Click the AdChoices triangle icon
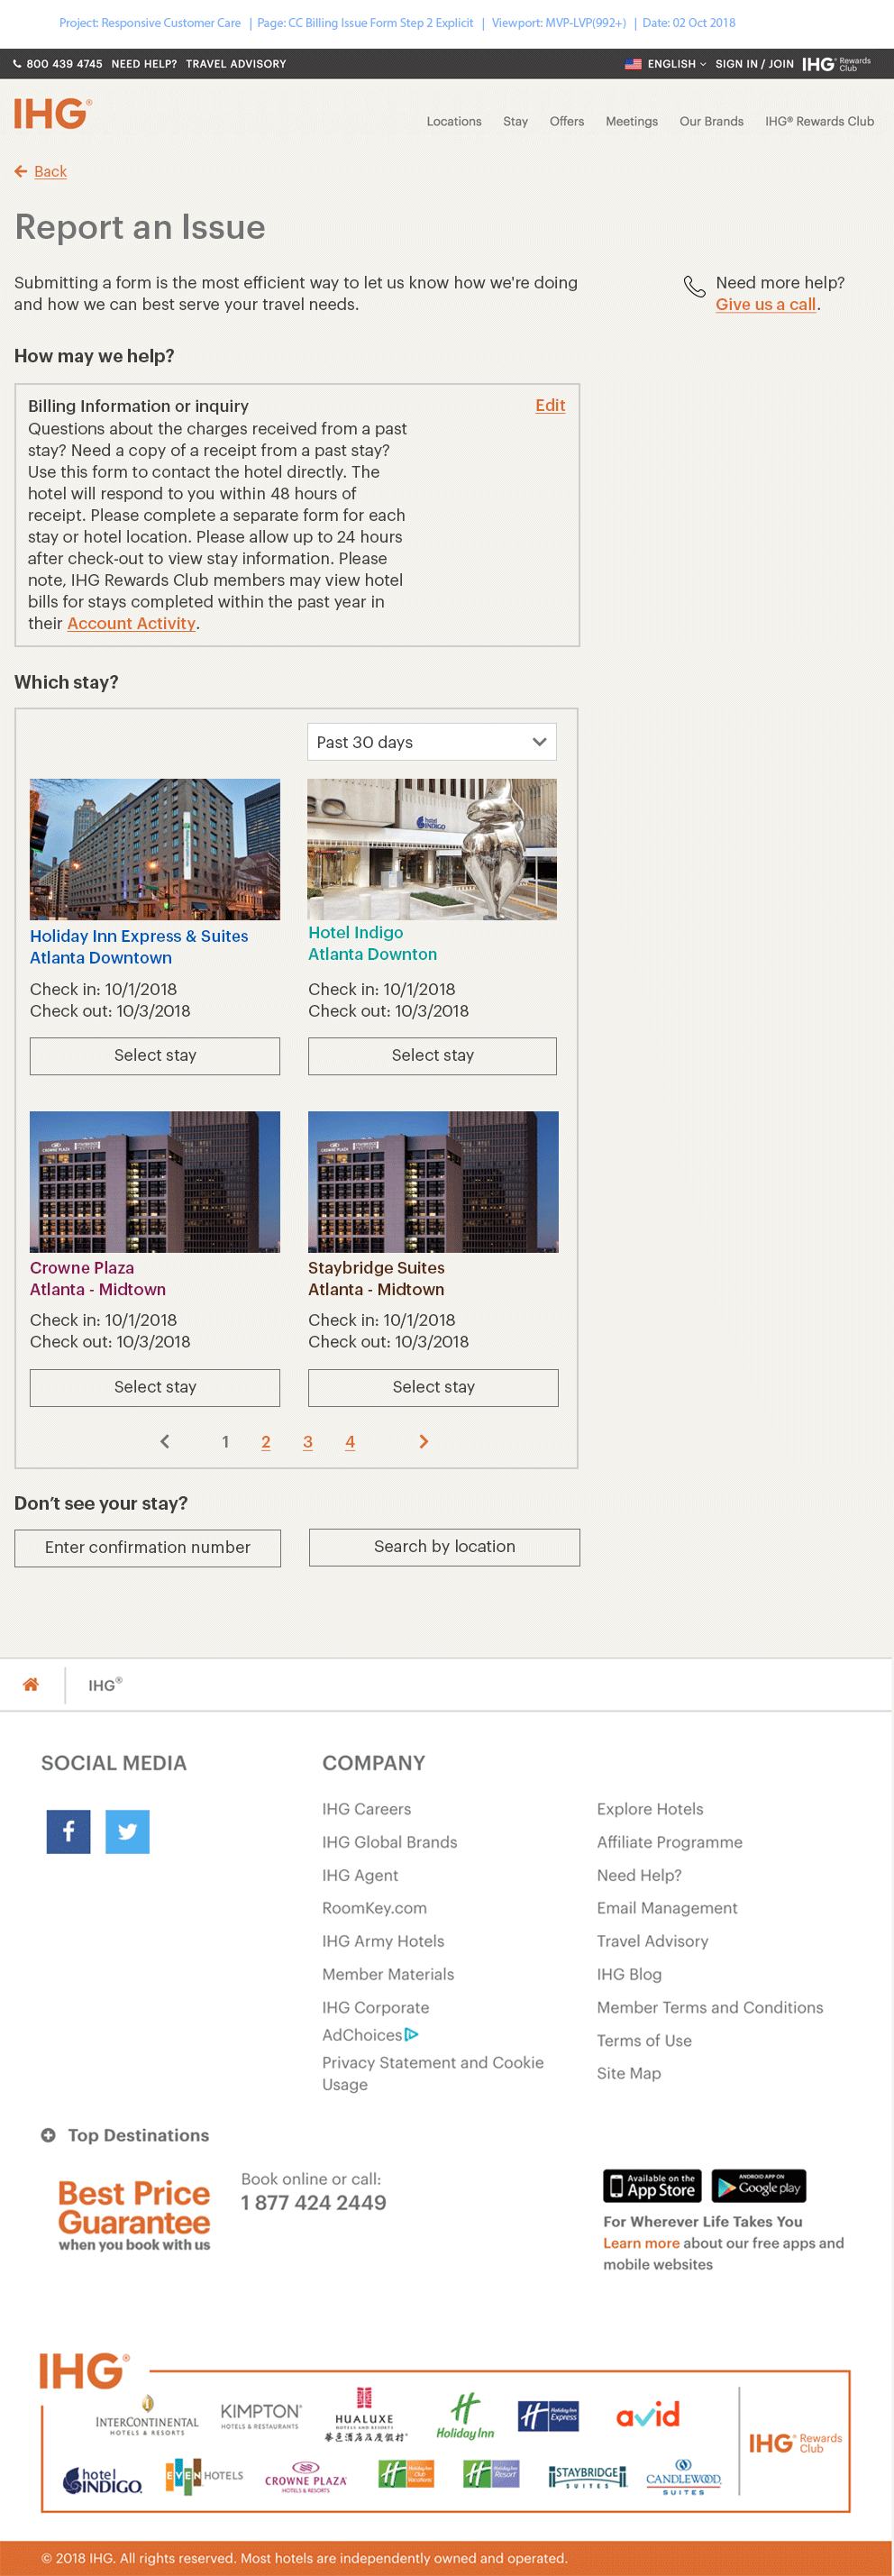This screenshot has height=2576, width=894. (412, 2034)
